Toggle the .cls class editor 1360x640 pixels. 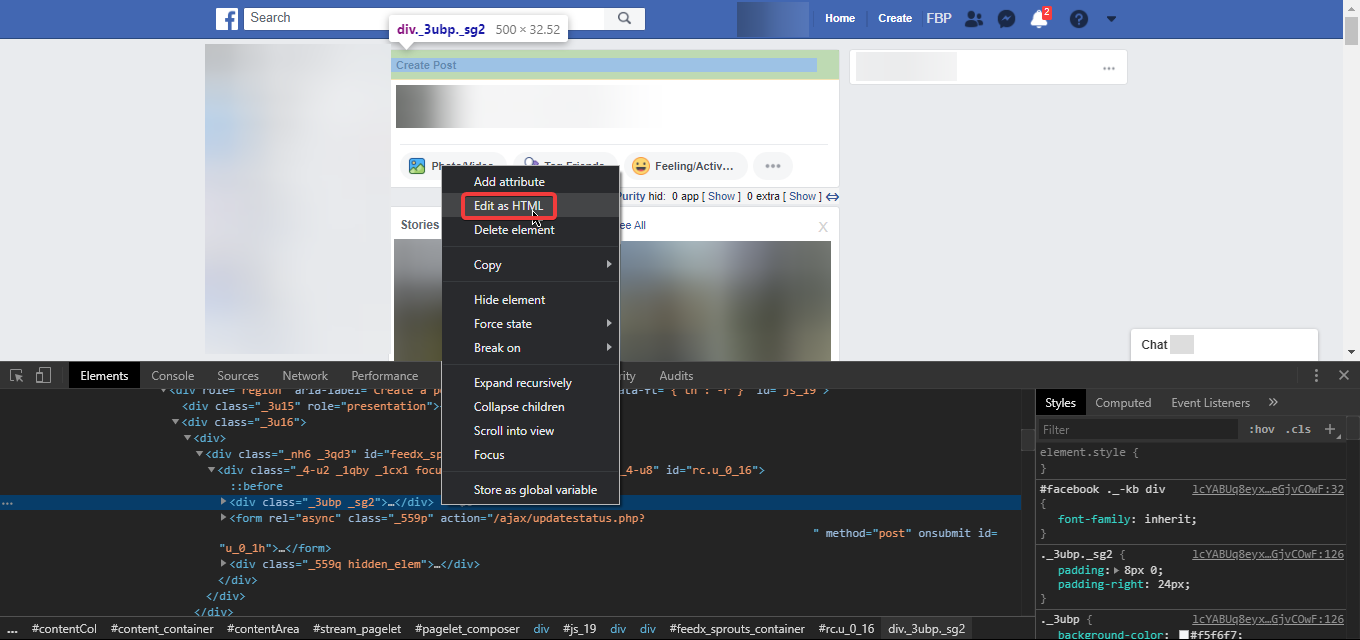coord(1298,429)
